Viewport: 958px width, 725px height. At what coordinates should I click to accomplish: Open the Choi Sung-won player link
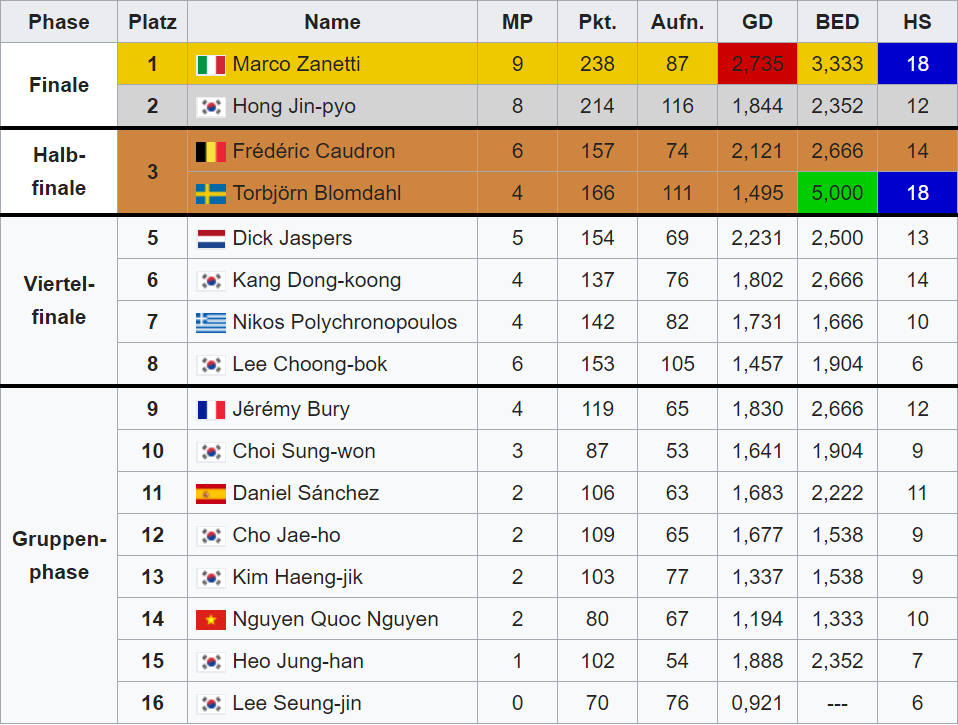(304, 451)
